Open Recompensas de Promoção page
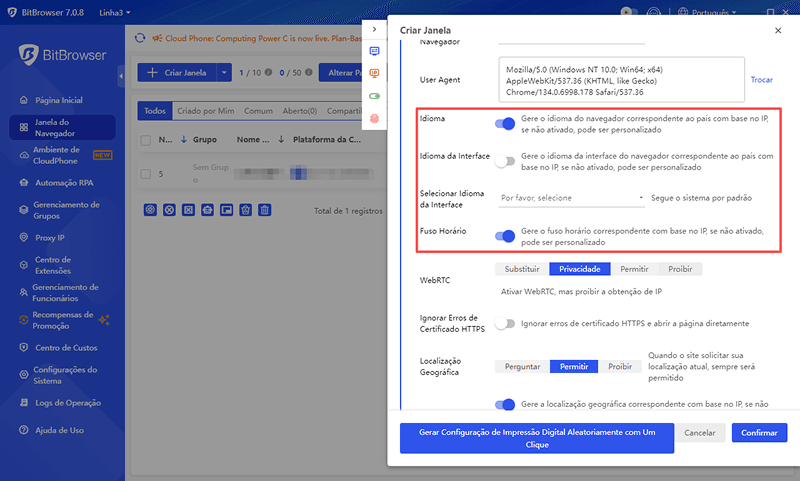800x481 pixels. (62, 320)
